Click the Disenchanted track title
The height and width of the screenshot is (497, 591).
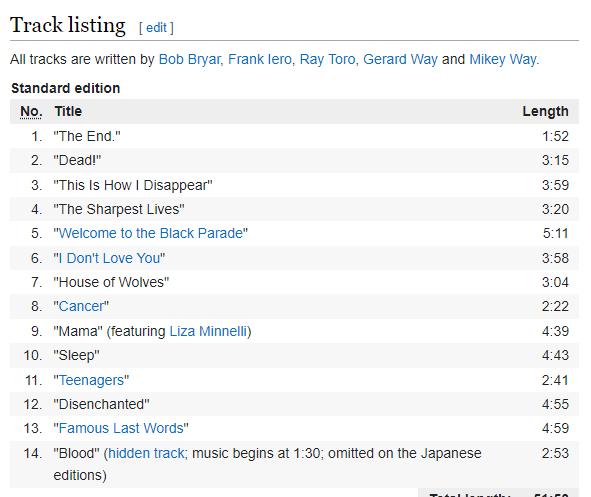click(101, 404)
